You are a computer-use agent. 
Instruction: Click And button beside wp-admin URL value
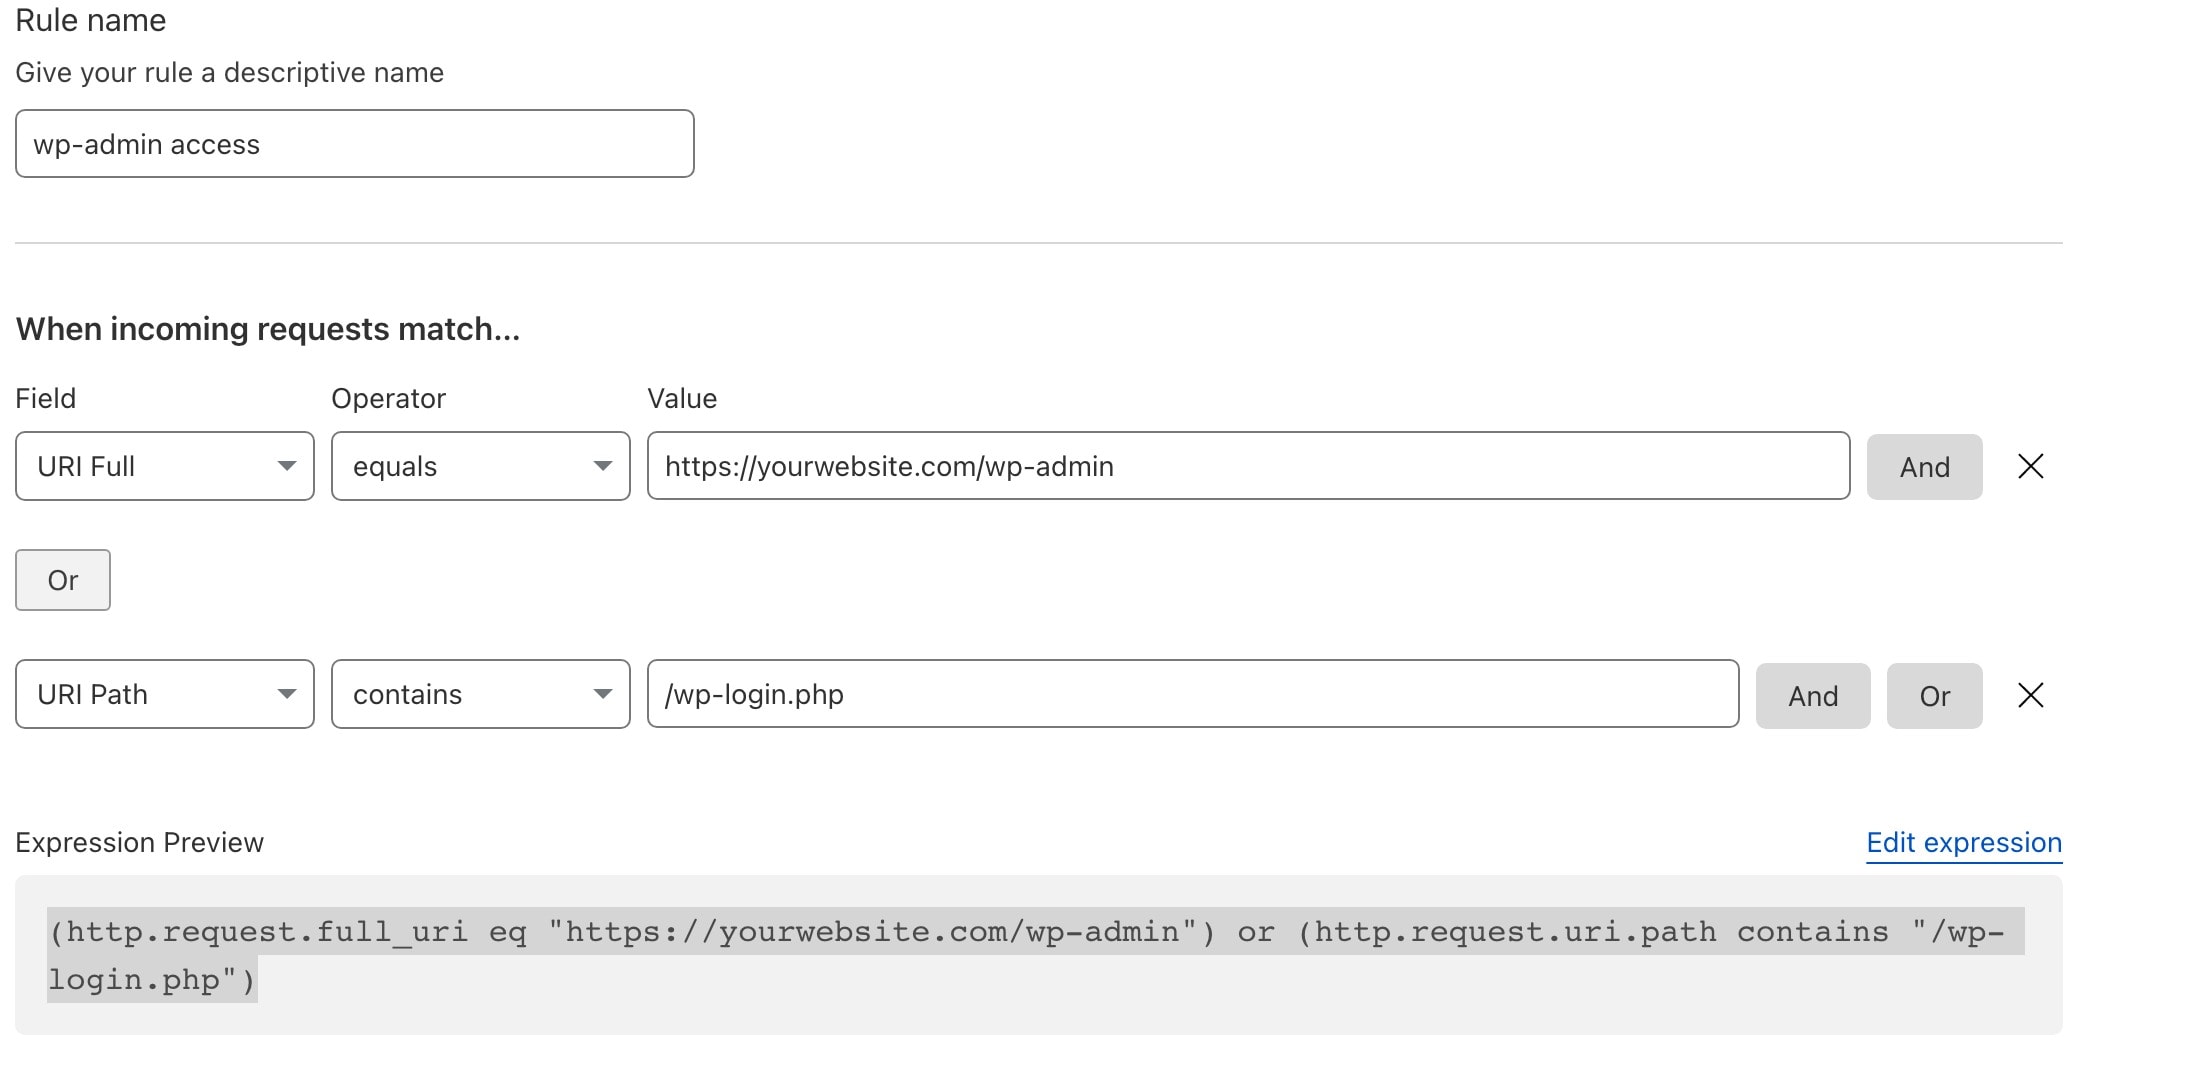point(1924,467)
